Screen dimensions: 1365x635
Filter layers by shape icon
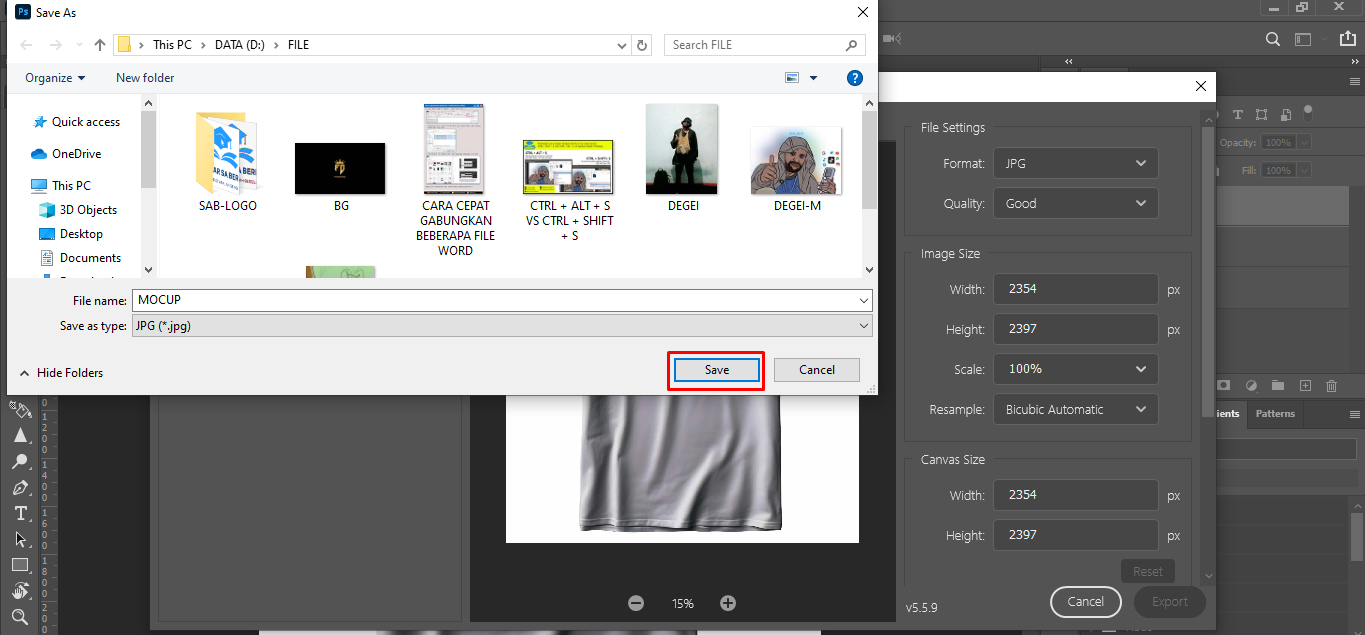tap(1262, 115)
